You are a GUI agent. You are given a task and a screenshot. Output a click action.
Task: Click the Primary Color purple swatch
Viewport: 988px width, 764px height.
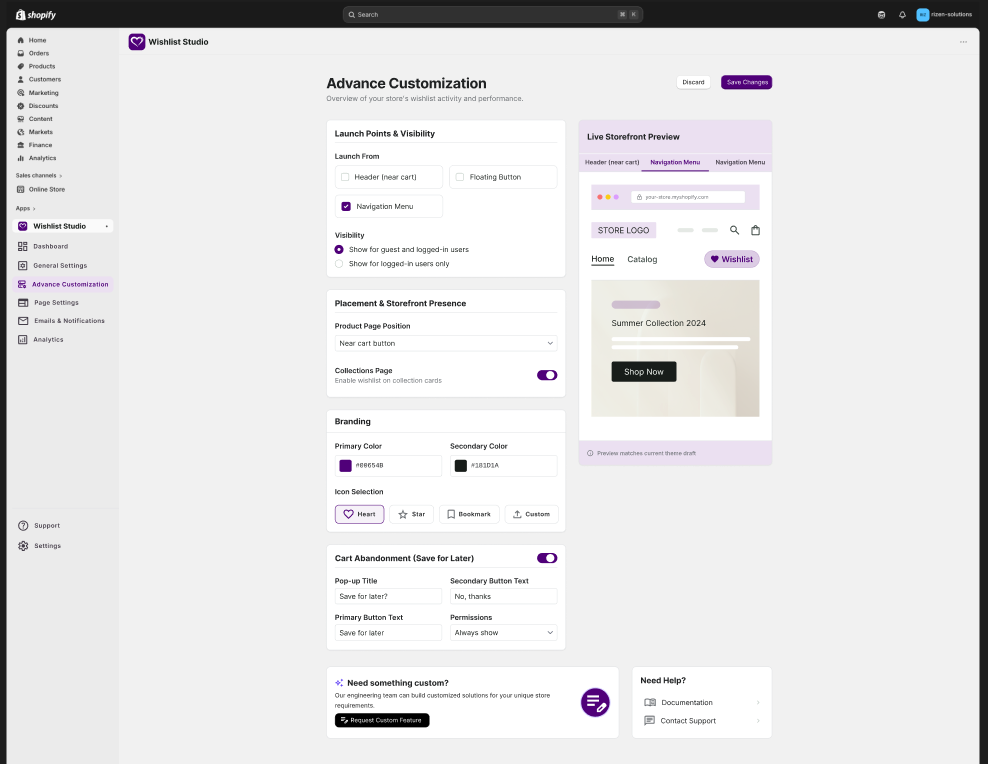345,465
